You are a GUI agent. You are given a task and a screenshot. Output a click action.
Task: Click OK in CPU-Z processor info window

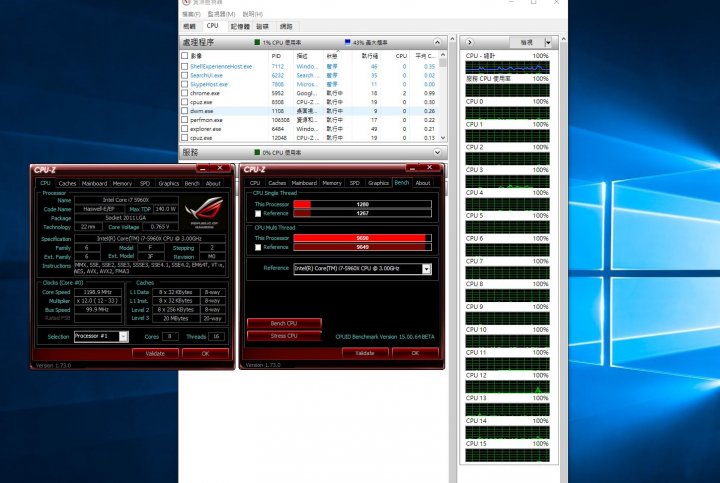pyautogui.click(x=205, y=354)
